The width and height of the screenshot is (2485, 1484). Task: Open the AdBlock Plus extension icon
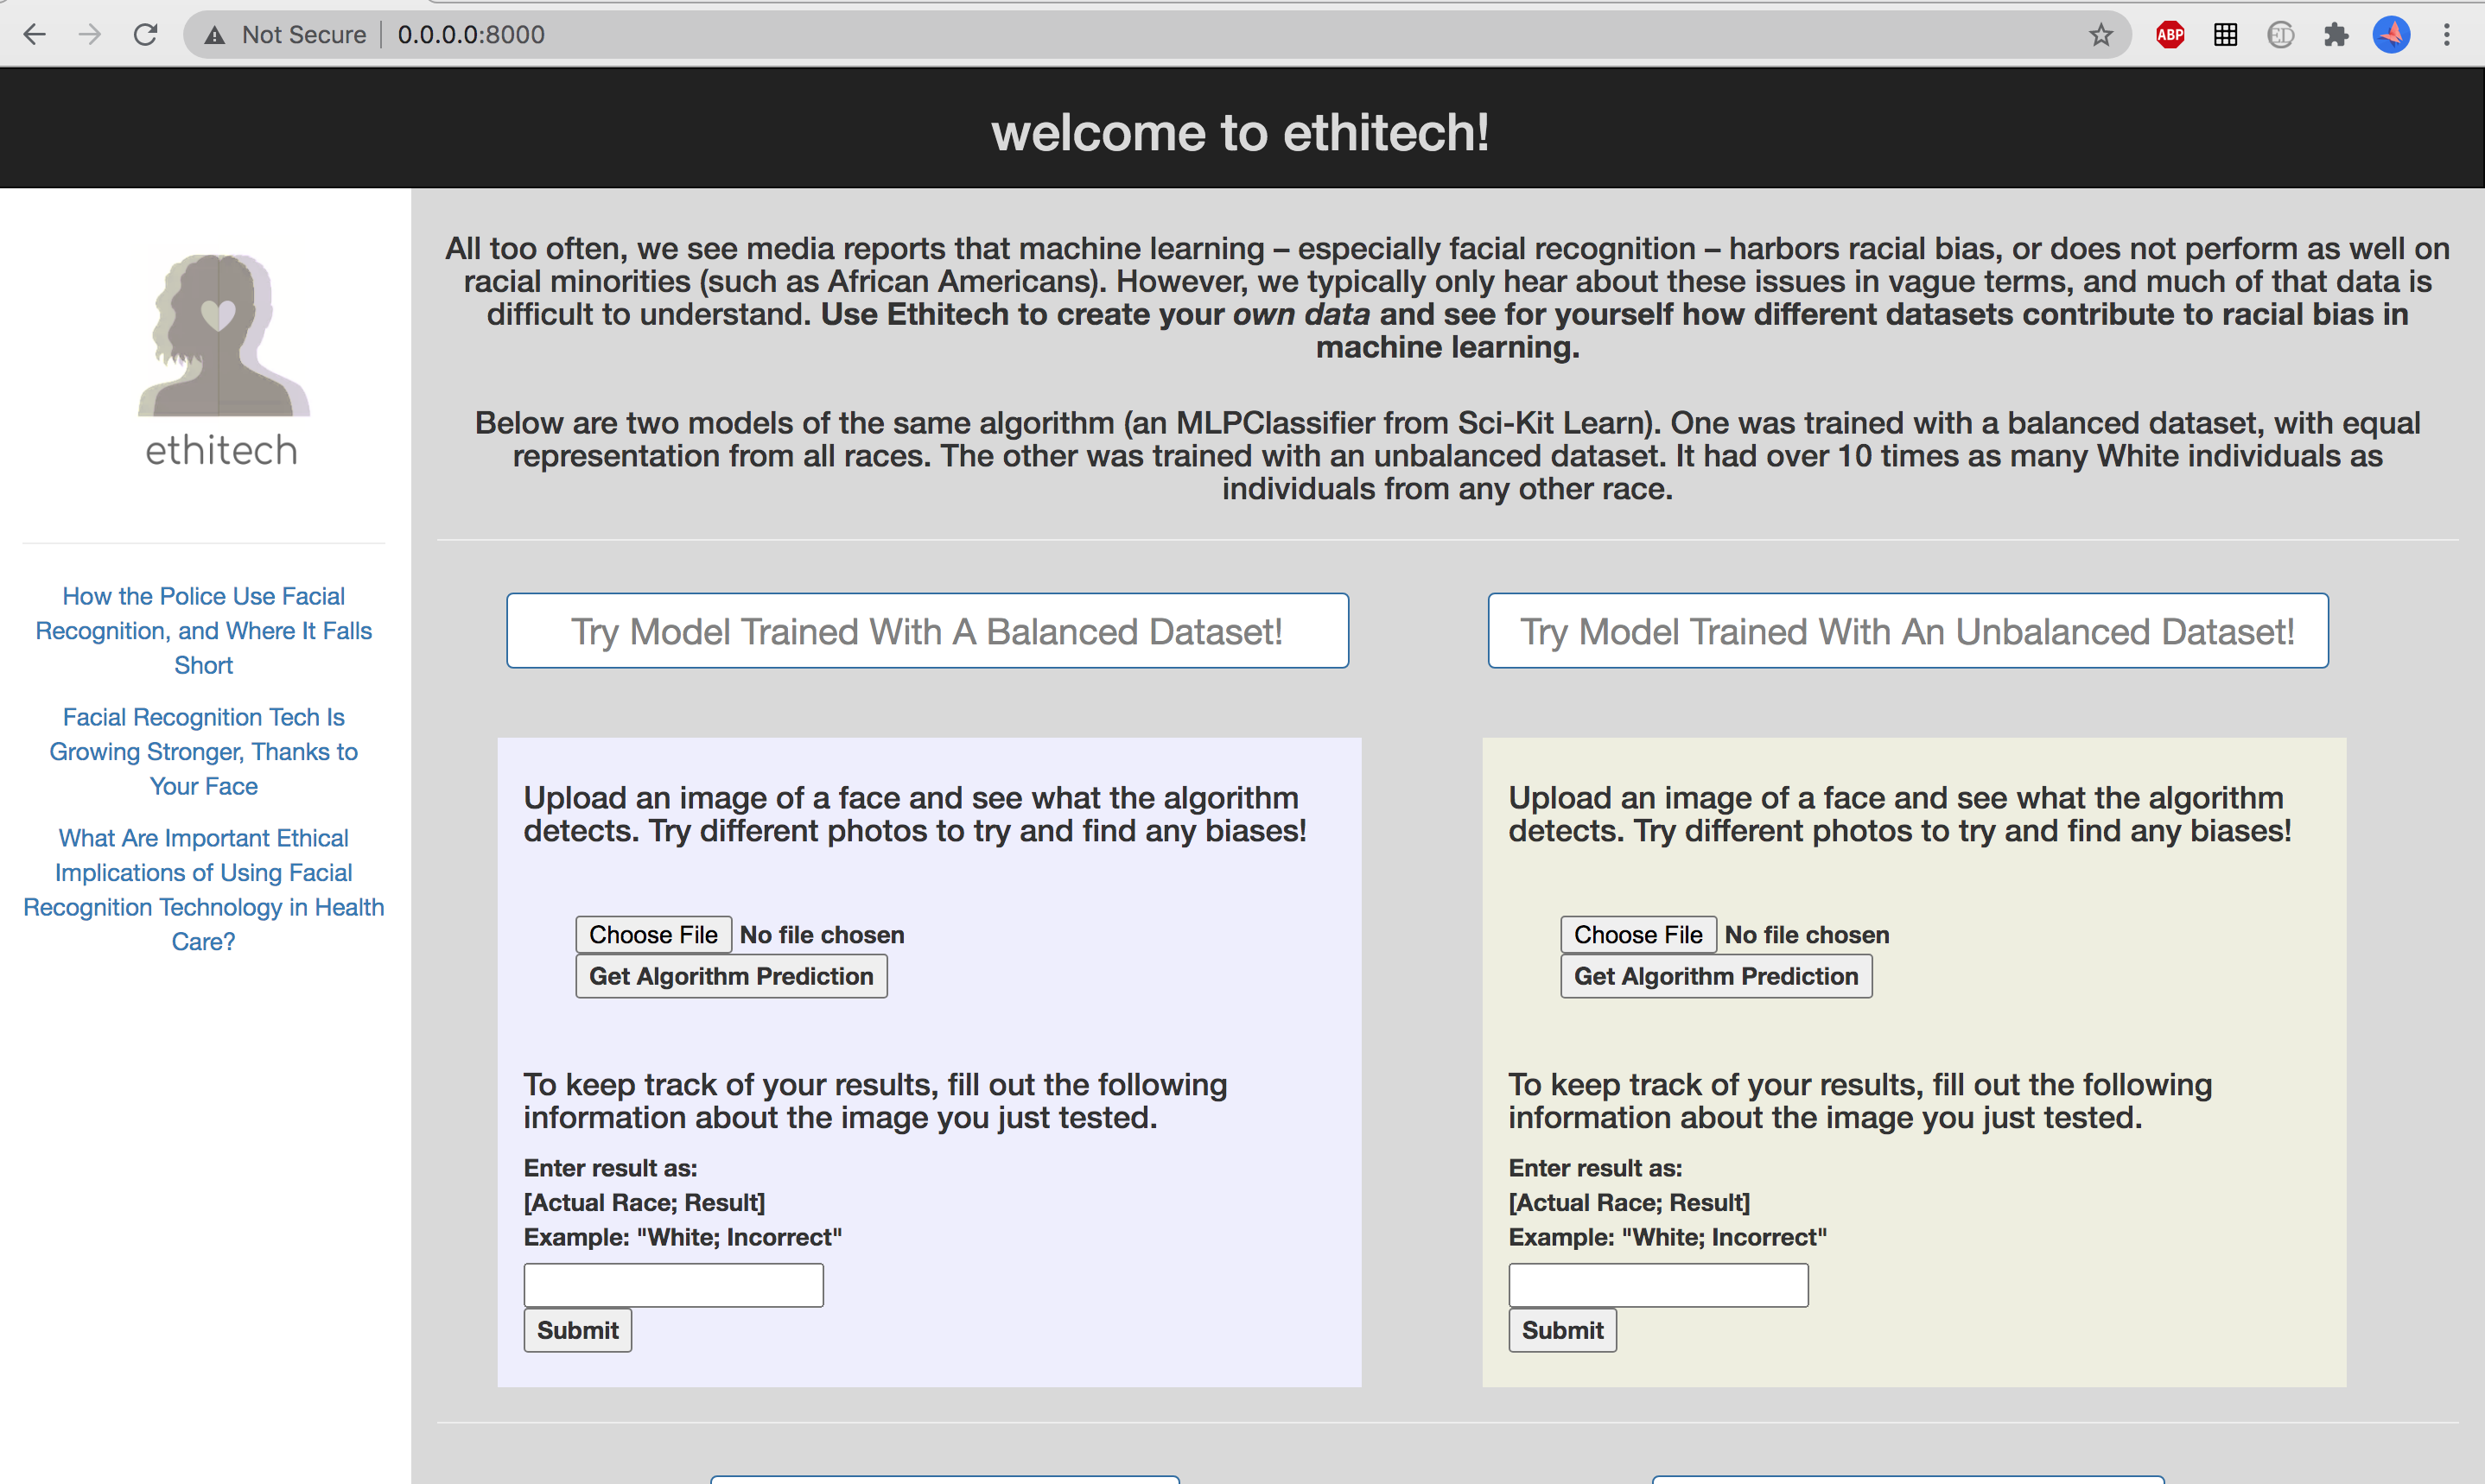point(2170,35)
